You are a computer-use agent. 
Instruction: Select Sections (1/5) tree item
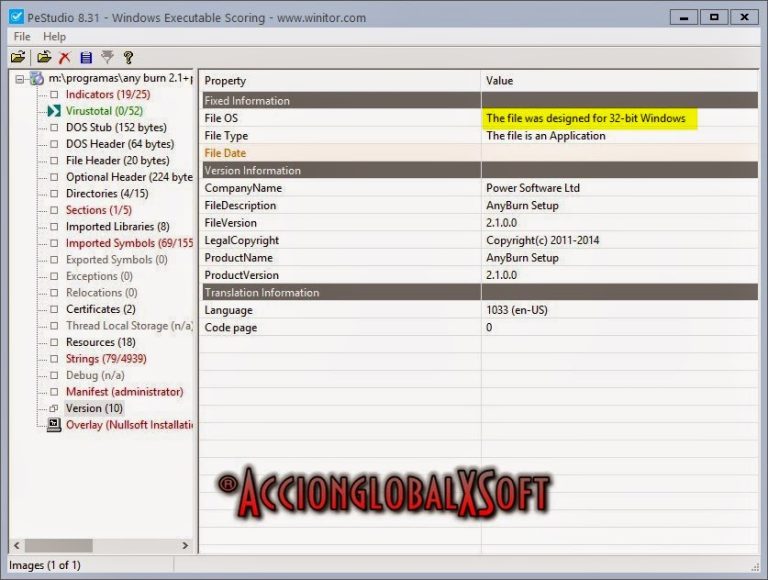pyautogui.click(x=99, y=210)
